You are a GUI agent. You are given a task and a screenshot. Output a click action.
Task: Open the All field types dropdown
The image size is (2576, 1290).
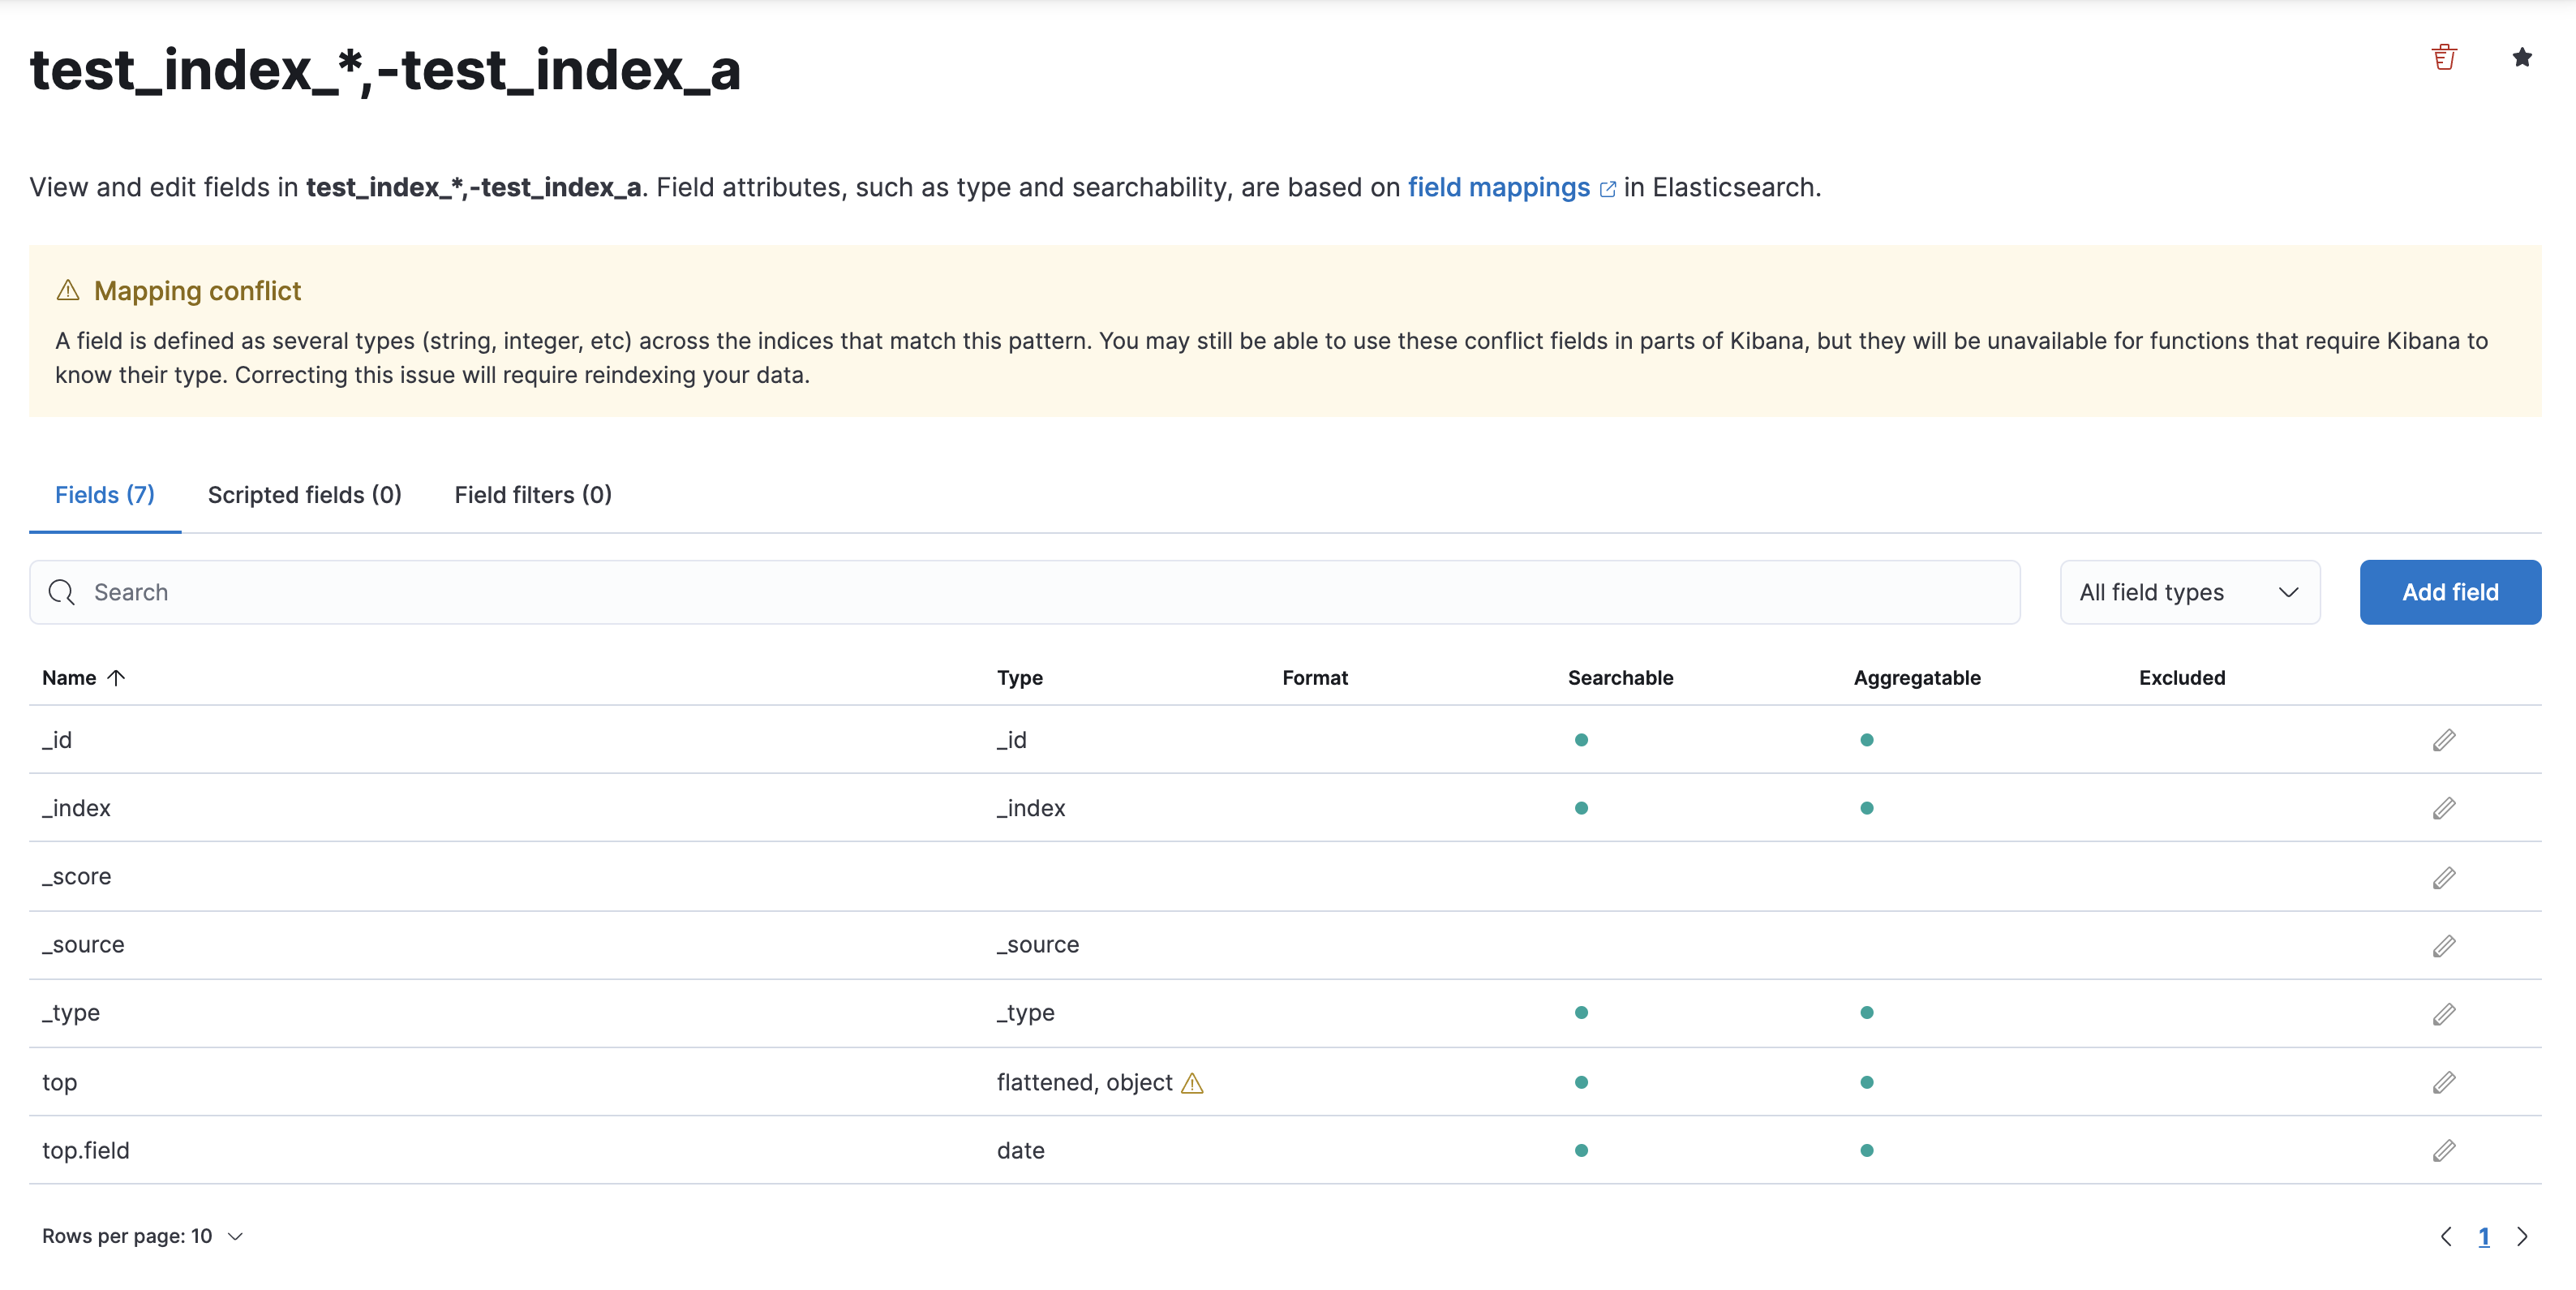tap(2189, 592)
